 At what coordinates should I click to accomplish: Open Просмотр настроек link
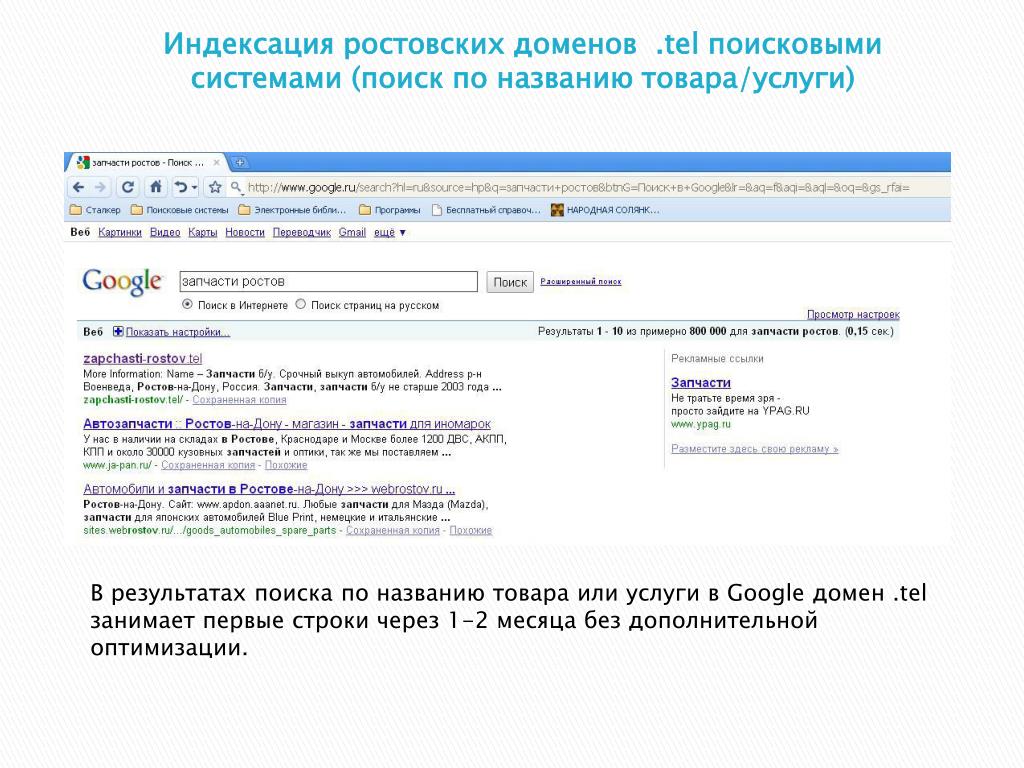[x=853, y=314]
